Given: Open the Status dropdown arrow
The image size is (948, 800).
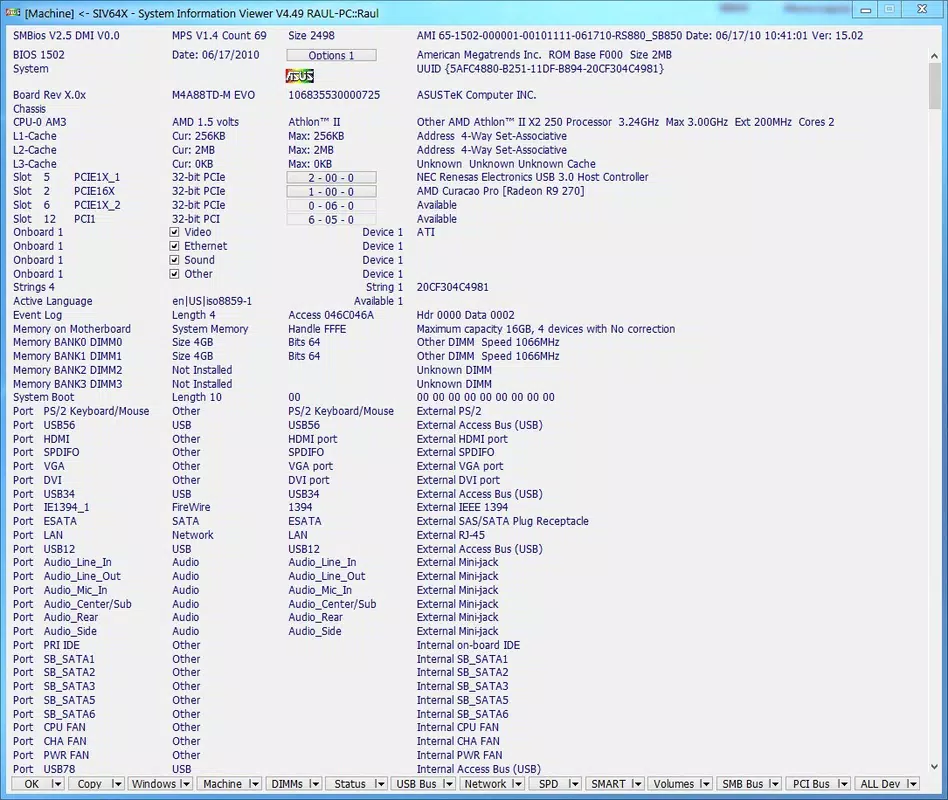Looking at the screenshot, I should coord(379,784).
